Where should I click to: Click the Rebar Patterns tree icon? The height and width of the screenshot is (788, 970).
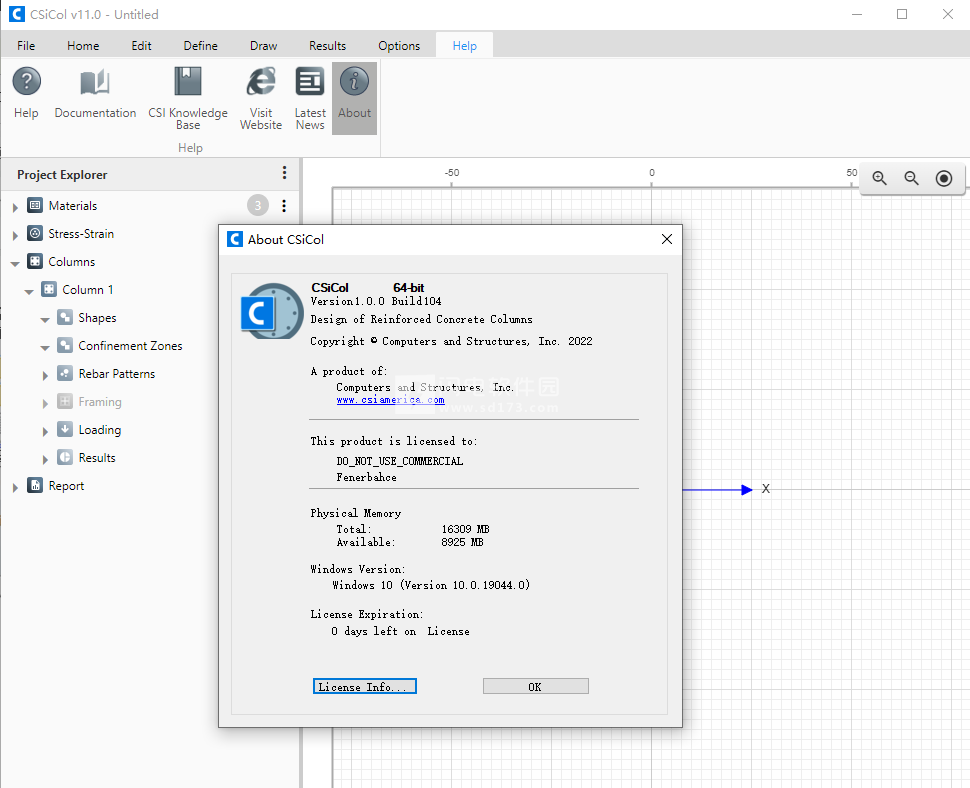(x=65, y=373)
